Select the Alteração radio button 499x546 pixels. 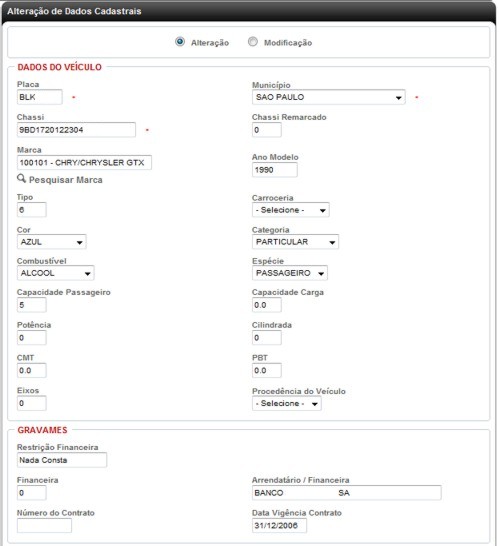(180, 42)
